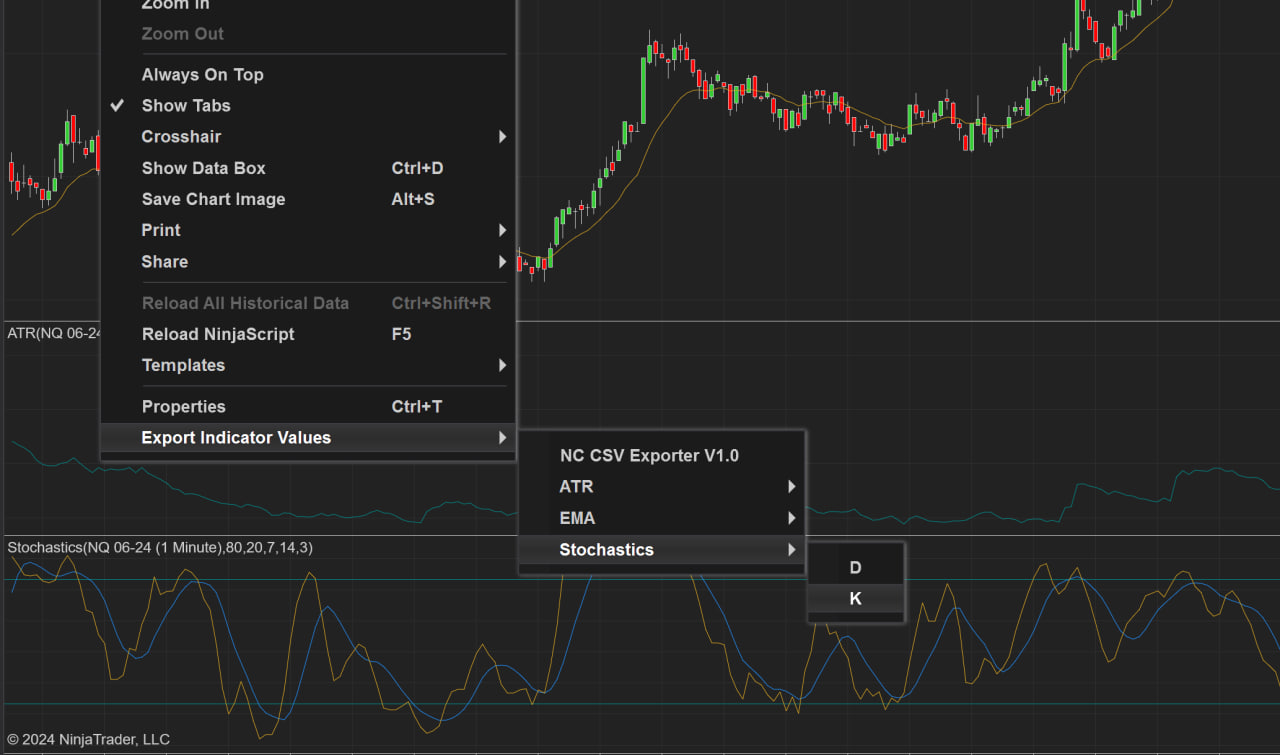The image size is (1280, 755).
Task: Export the Stochastics K series
Action: pyautogui.click(x=855, y=599)
